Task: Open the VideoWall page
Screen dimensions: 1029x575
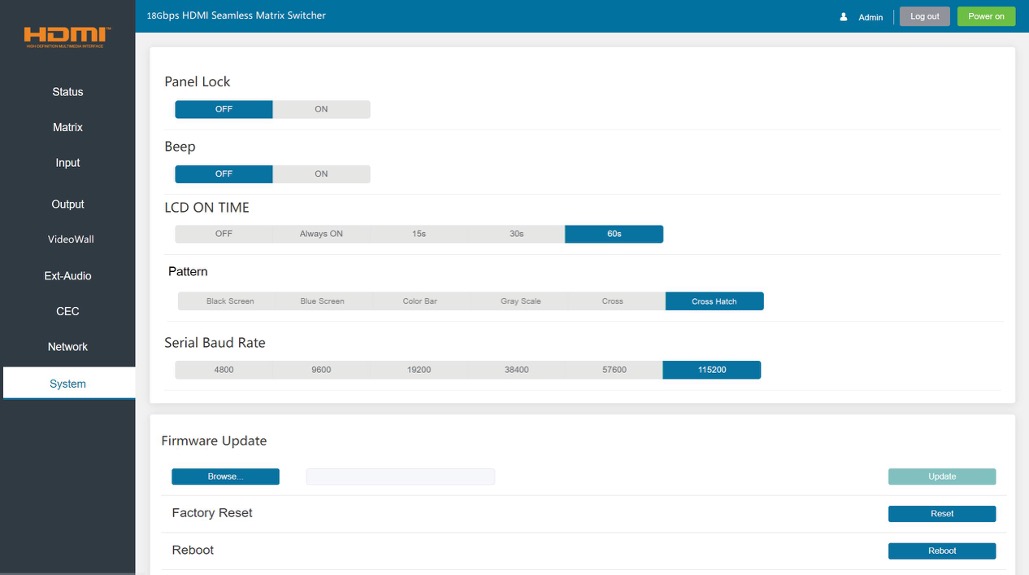Action: pyautogui.click(x=70, y=240)
